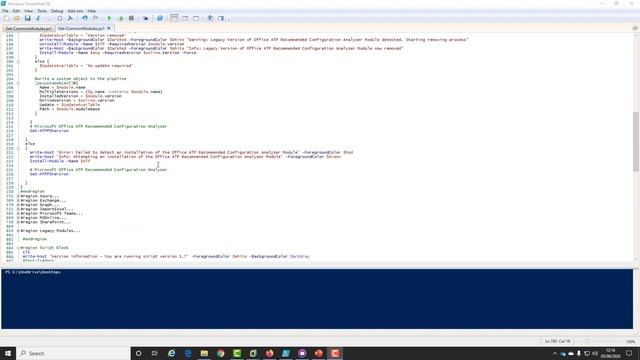Click the Ln 193 Col 16 status text

click(557, 341)
